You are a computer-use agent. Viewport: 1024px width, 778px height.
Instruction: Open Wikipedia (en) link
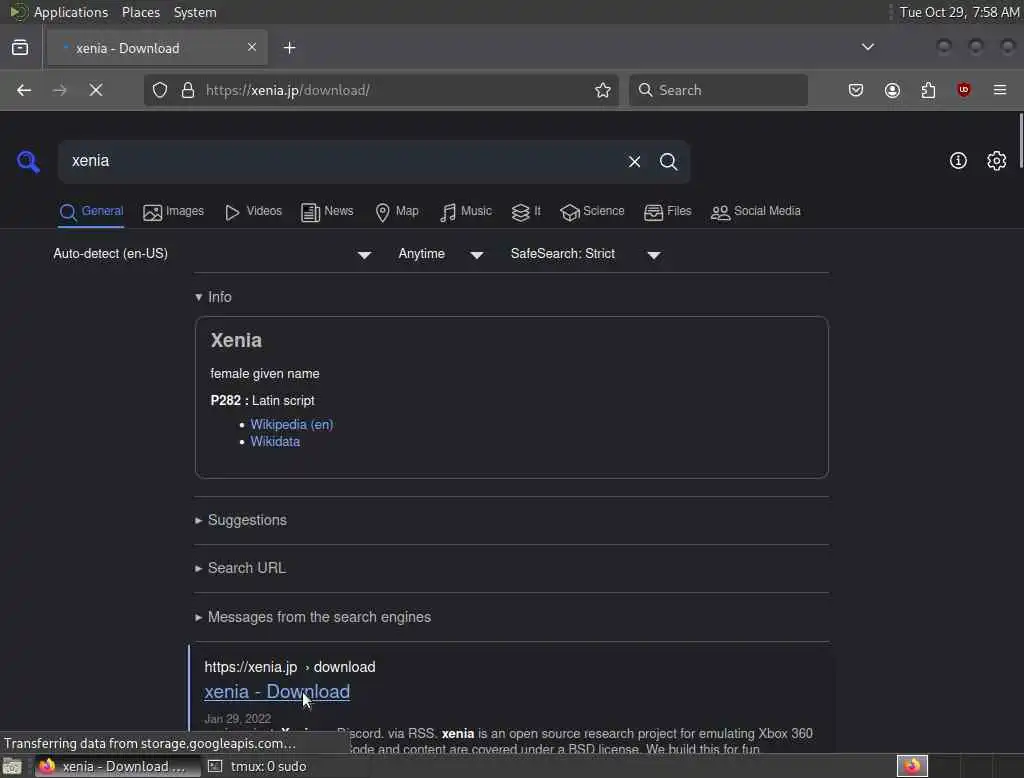pos(291,425)
